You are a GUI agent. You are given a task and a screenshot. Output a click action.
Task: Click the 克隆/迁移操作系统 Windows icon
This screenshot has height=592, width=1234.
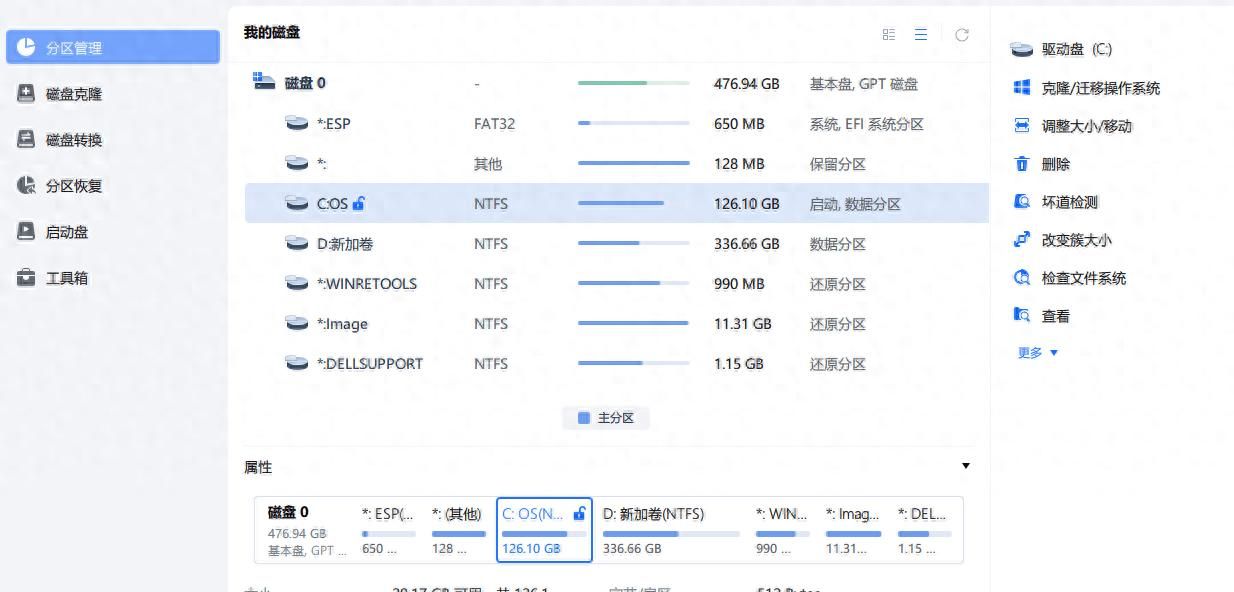1021,88
